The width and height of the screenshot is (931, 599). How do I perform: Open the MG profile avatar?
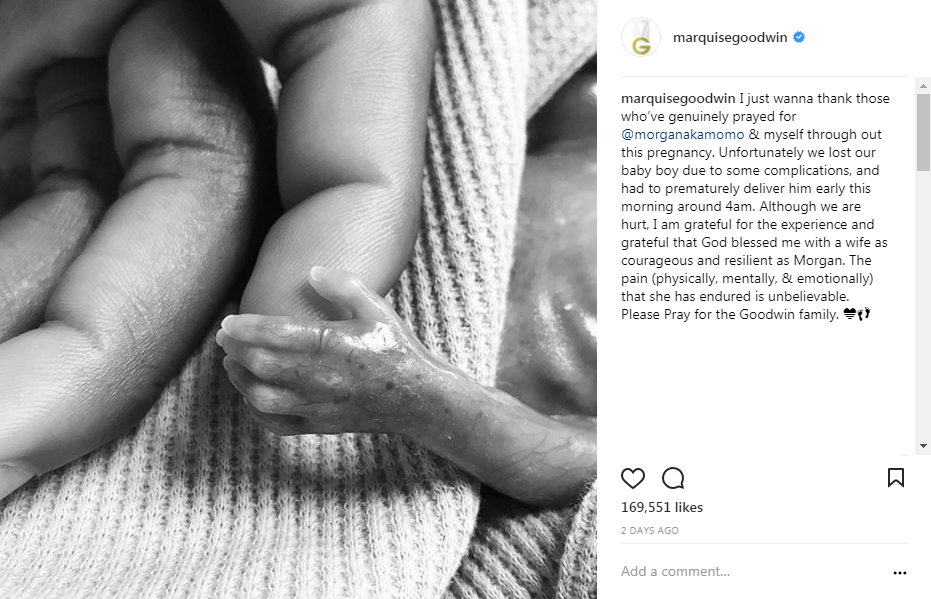tap(641, 37)
